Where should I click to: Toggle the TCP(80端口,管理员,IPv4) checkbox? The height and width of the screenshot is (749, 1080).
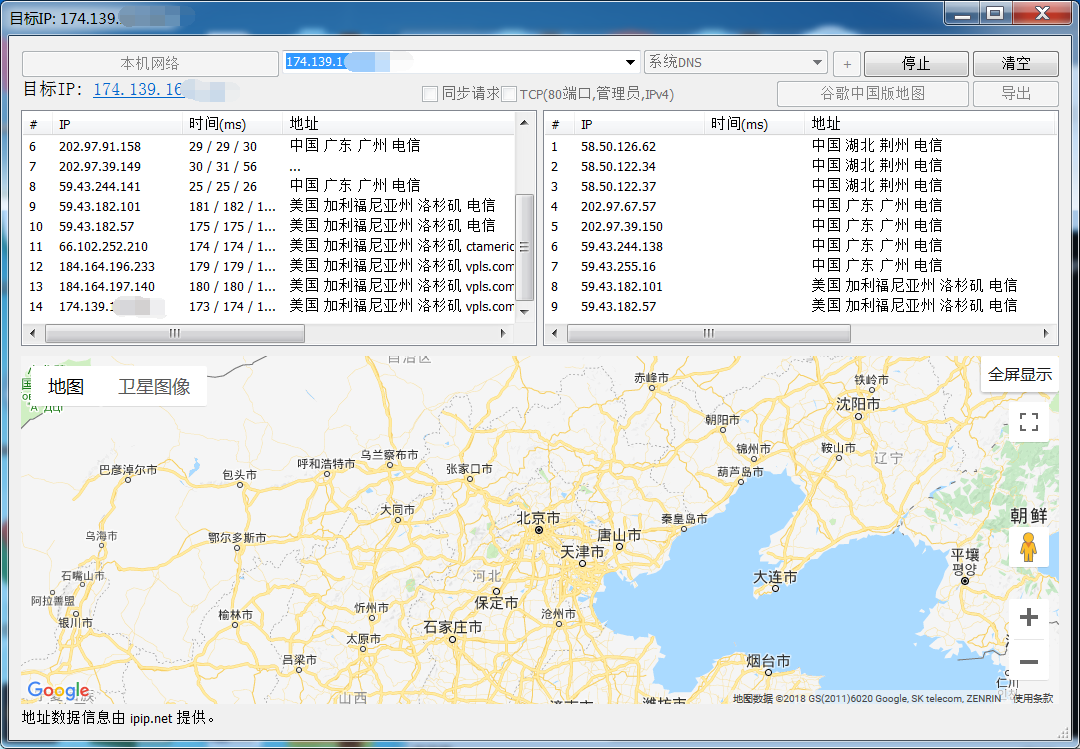[x=509, y=94]
